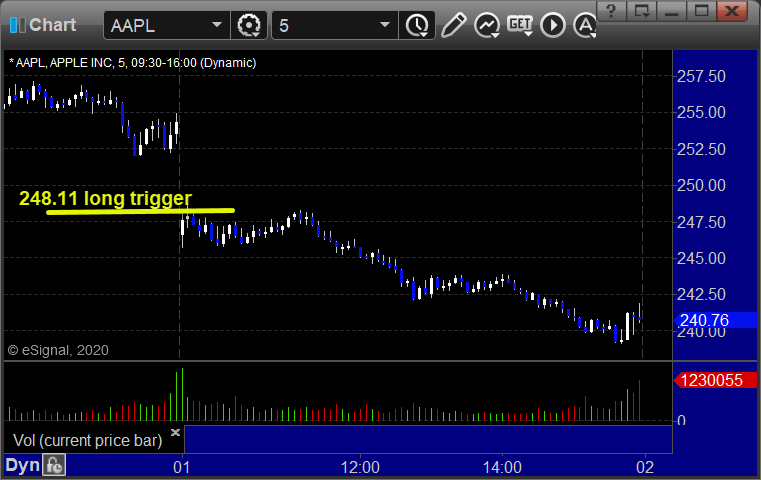Open the help question mark button

(x=611, y=10)
